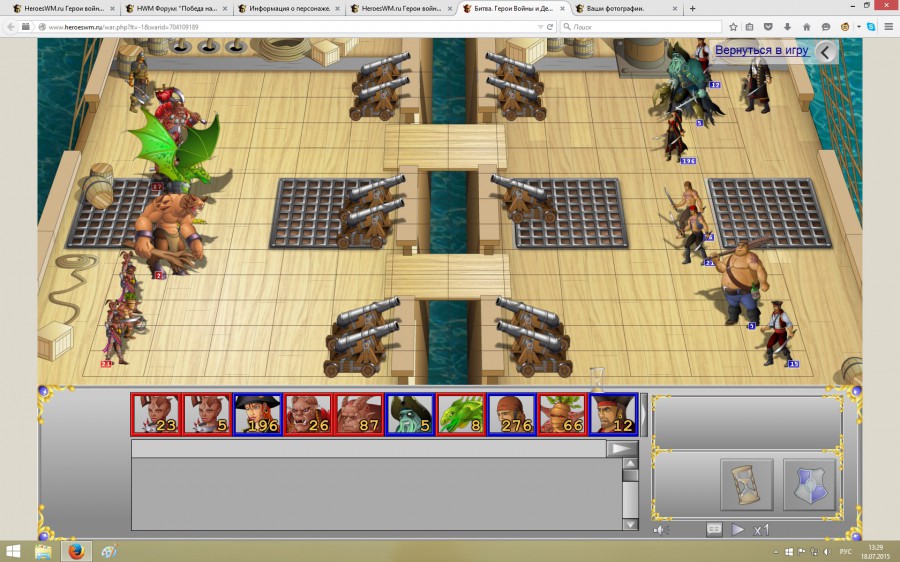Click the 'Вернуться в игру' link
Image resolution: width=900 pixels, height=562 pixels.
[x=761, y=51]
